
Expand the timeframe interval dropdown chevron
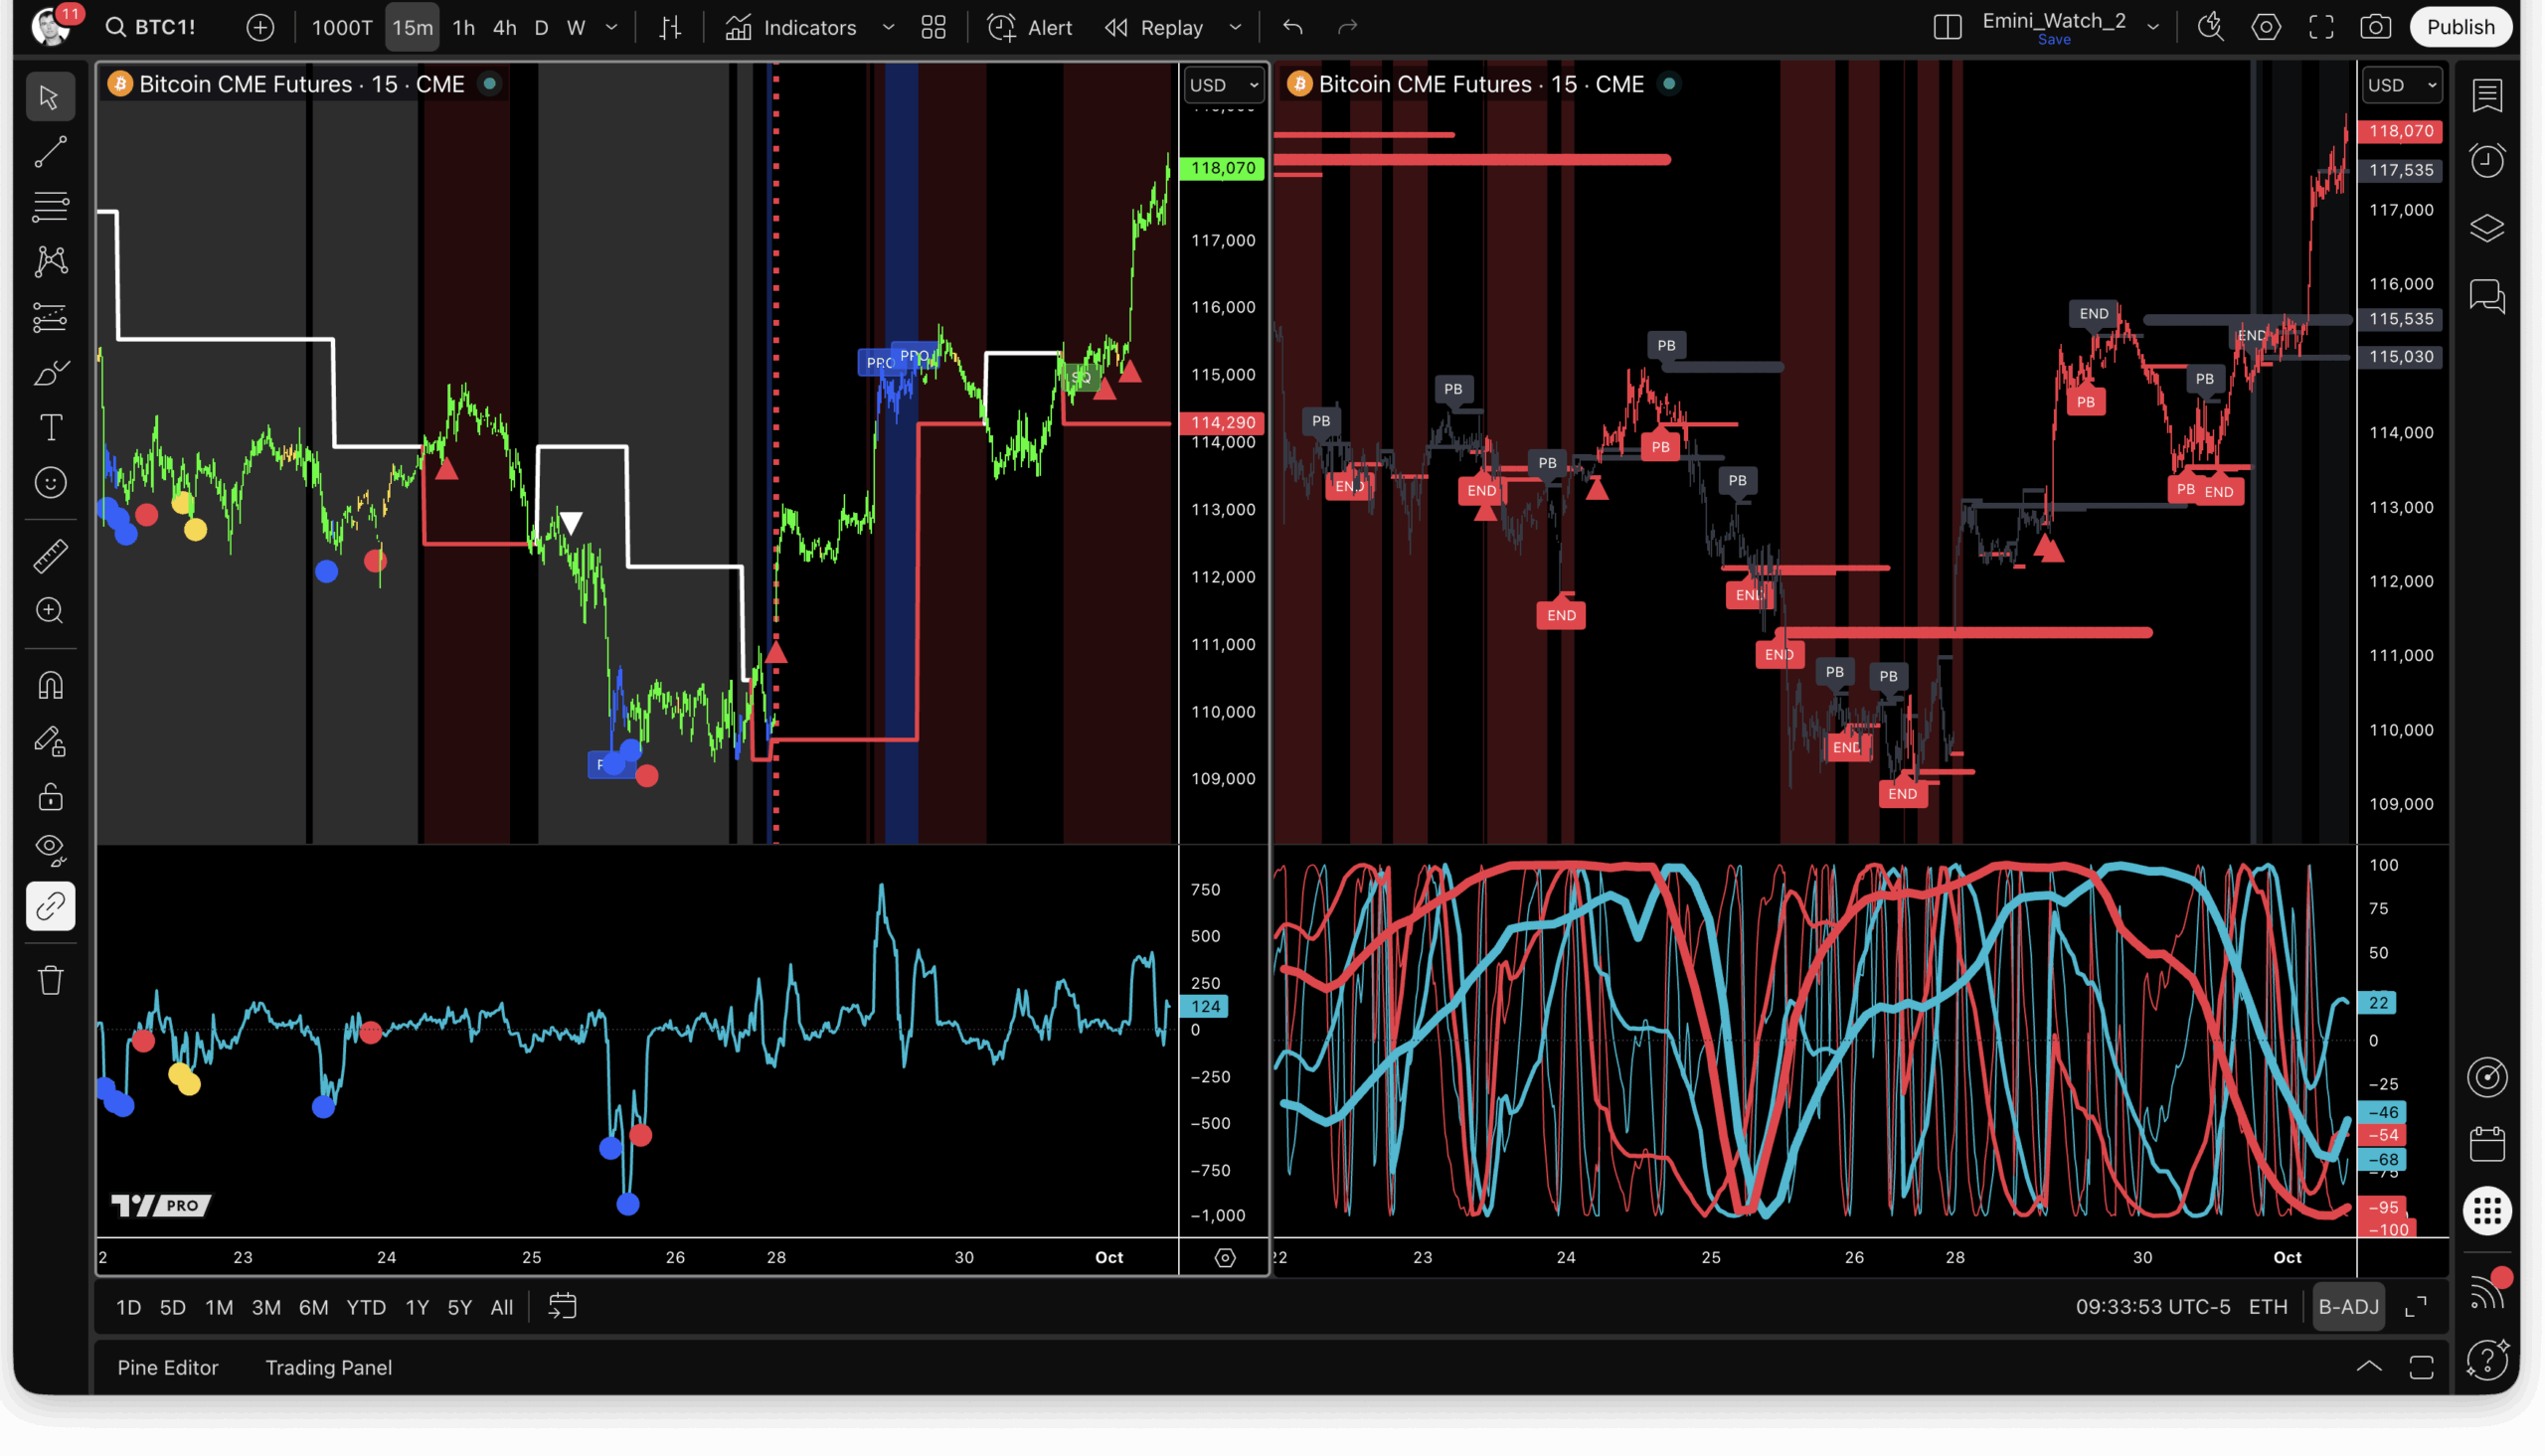click(612, 27)
